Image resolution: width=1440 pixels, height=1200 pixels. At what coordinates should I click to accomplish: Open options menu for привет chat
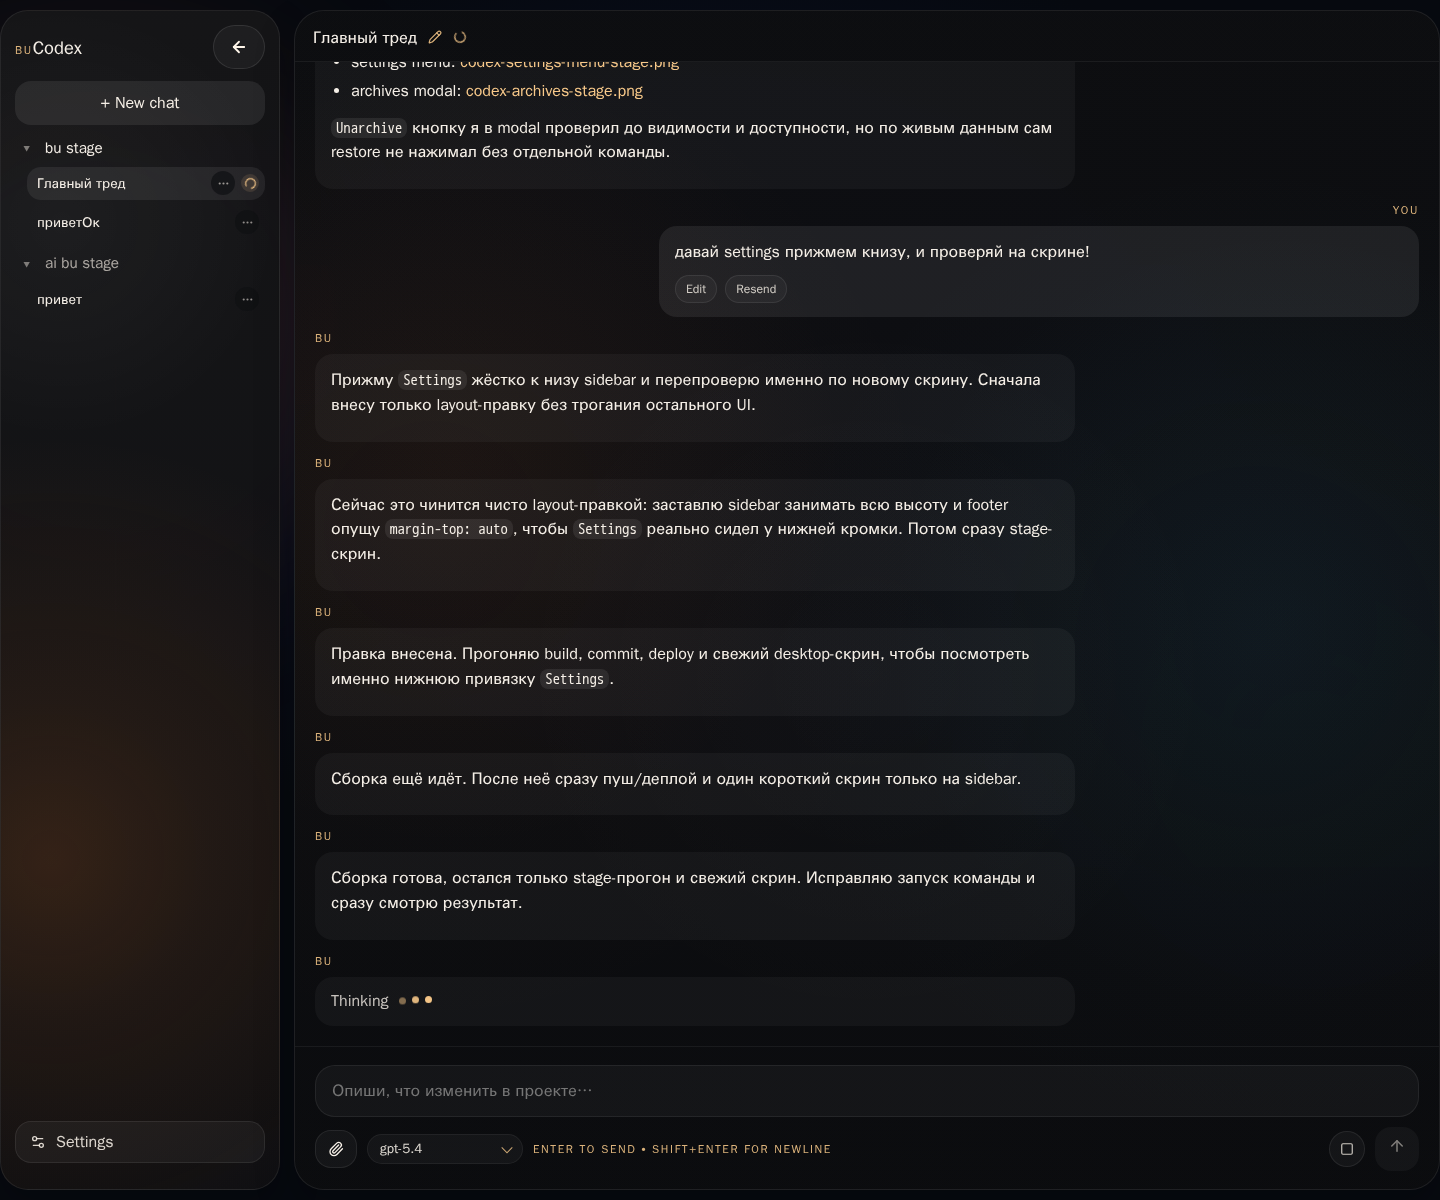click(x=247, y=300)
